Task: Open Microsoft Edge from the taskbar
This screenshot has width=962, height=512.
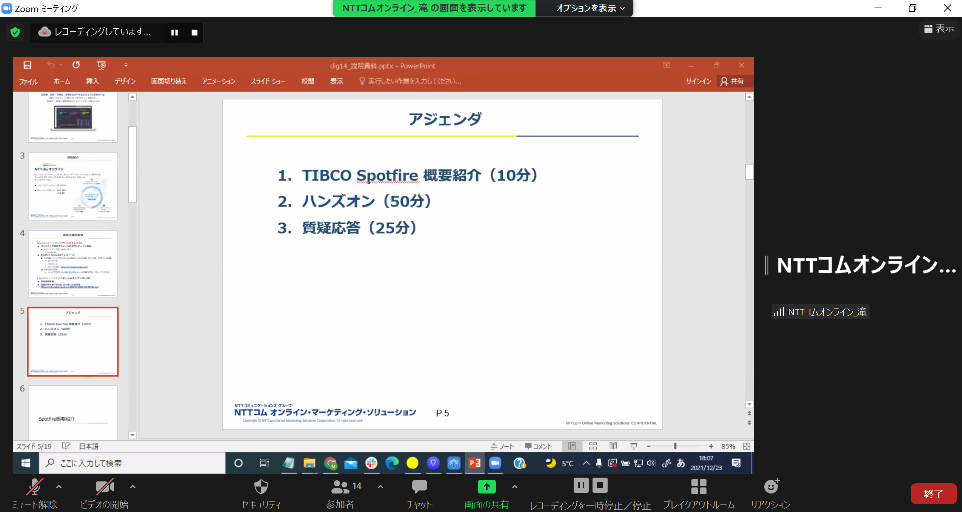Action: pyautogui.click(x=392, y=463)
